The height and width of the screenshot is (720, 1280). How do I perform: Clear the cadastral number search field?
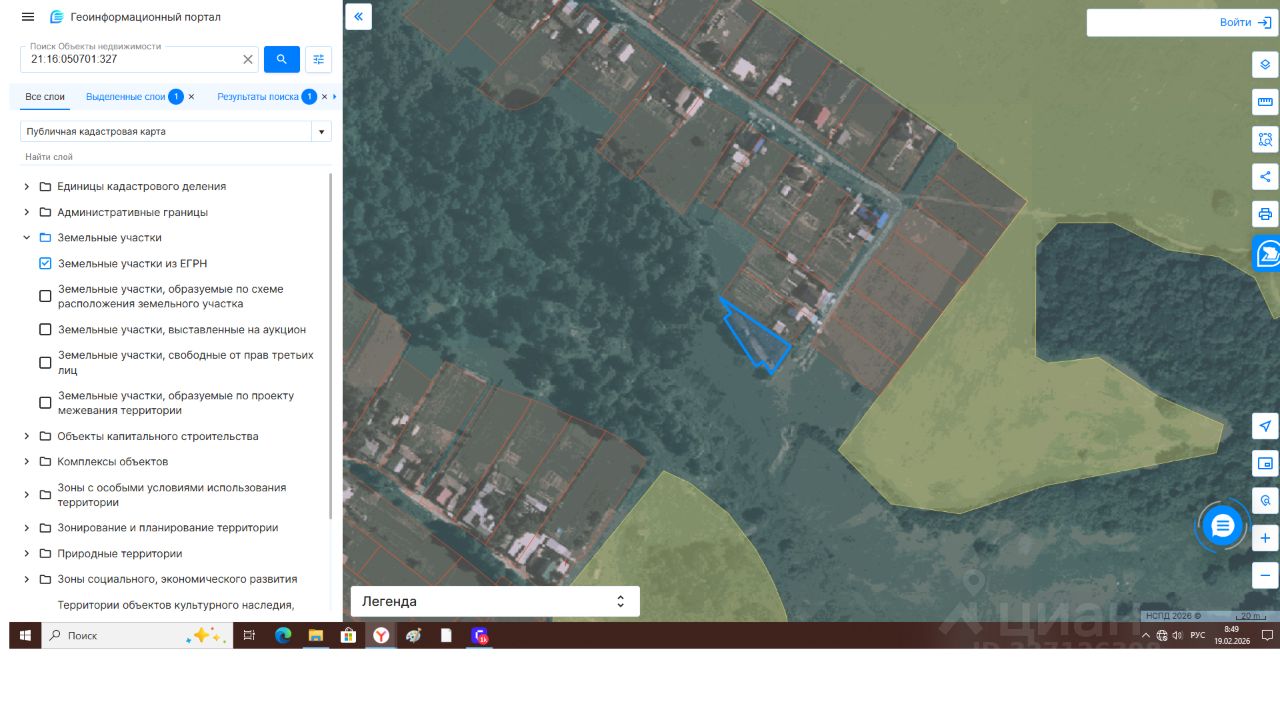coord(248,59)
